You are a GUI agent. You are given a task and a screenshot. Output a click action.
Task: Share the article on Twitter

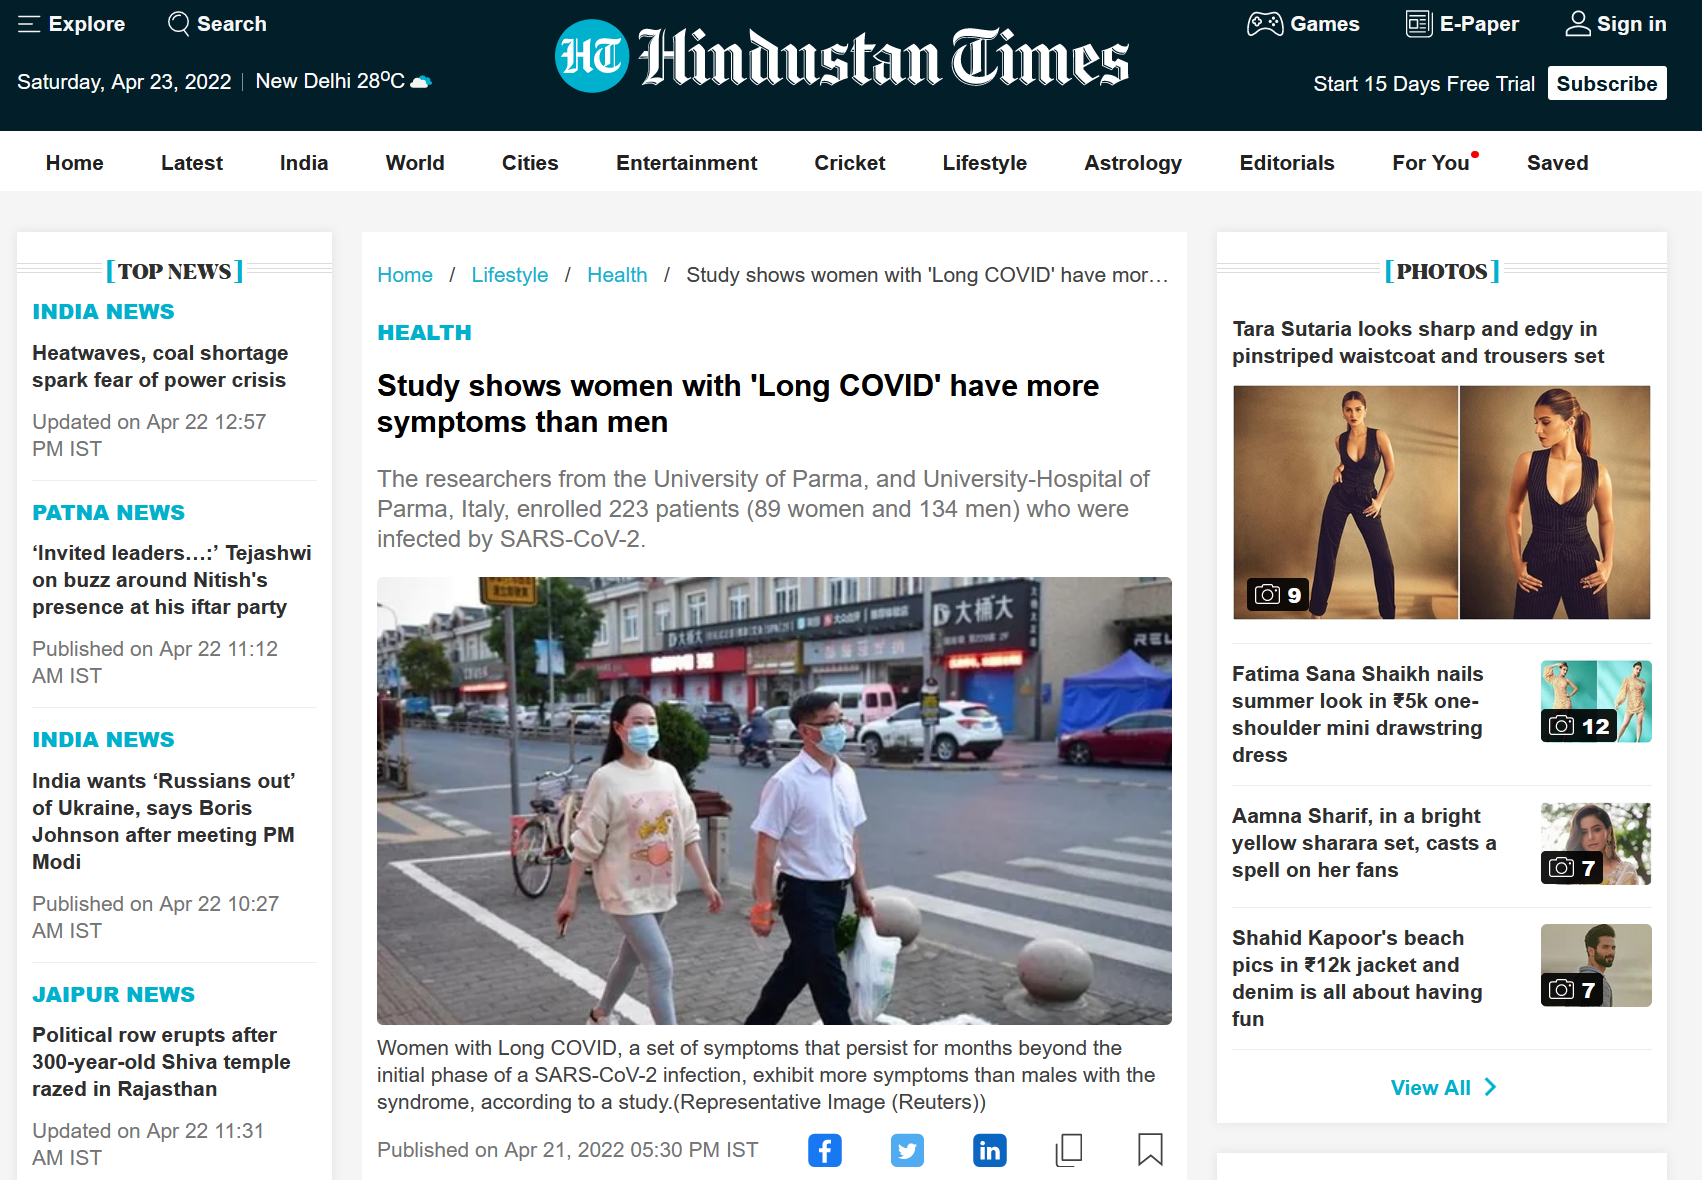907,1150
